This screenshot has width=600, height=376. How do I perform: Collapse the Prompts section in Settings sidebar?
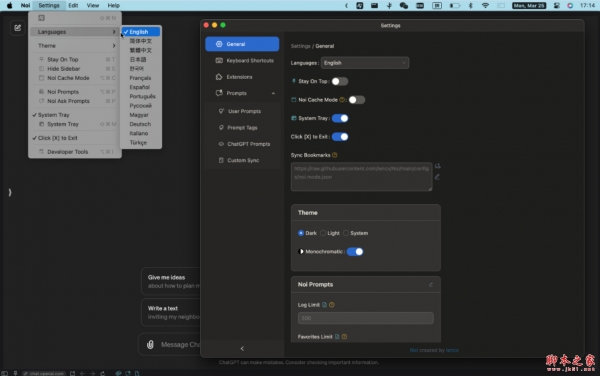[x=273, y=93]
